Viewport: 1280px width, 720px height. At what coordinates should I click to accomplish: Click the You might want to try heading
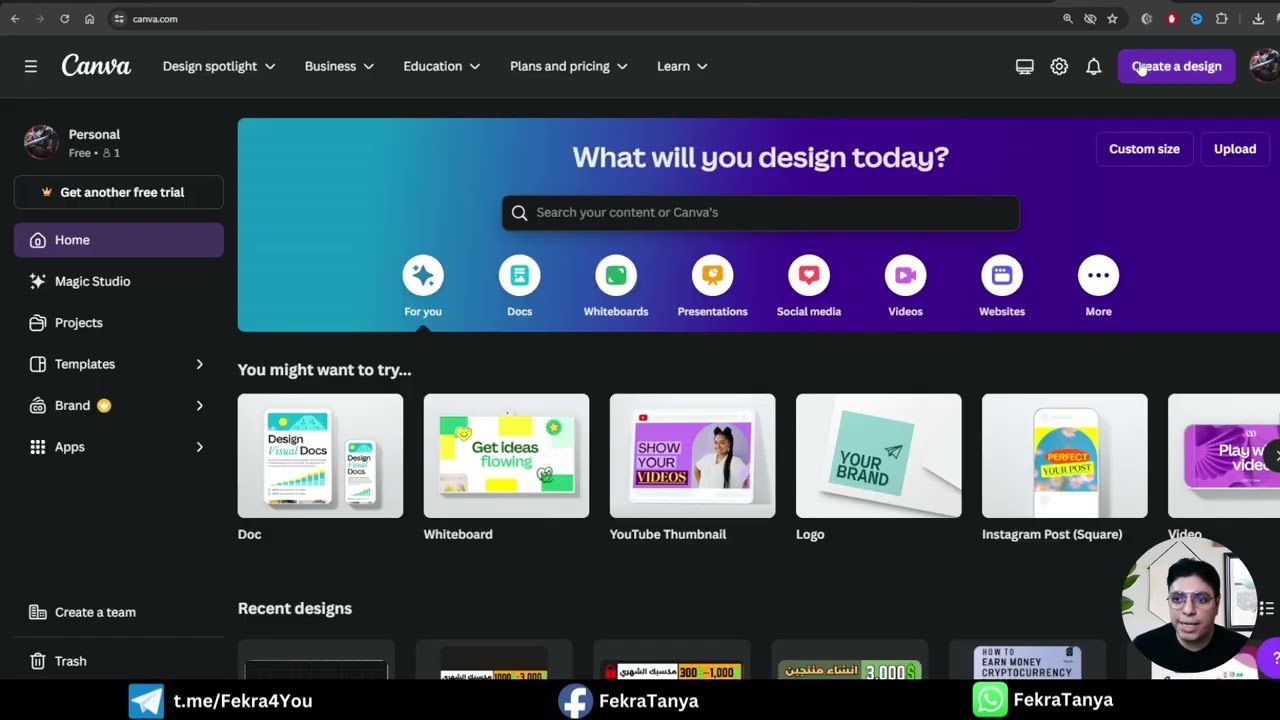(324, 370)
